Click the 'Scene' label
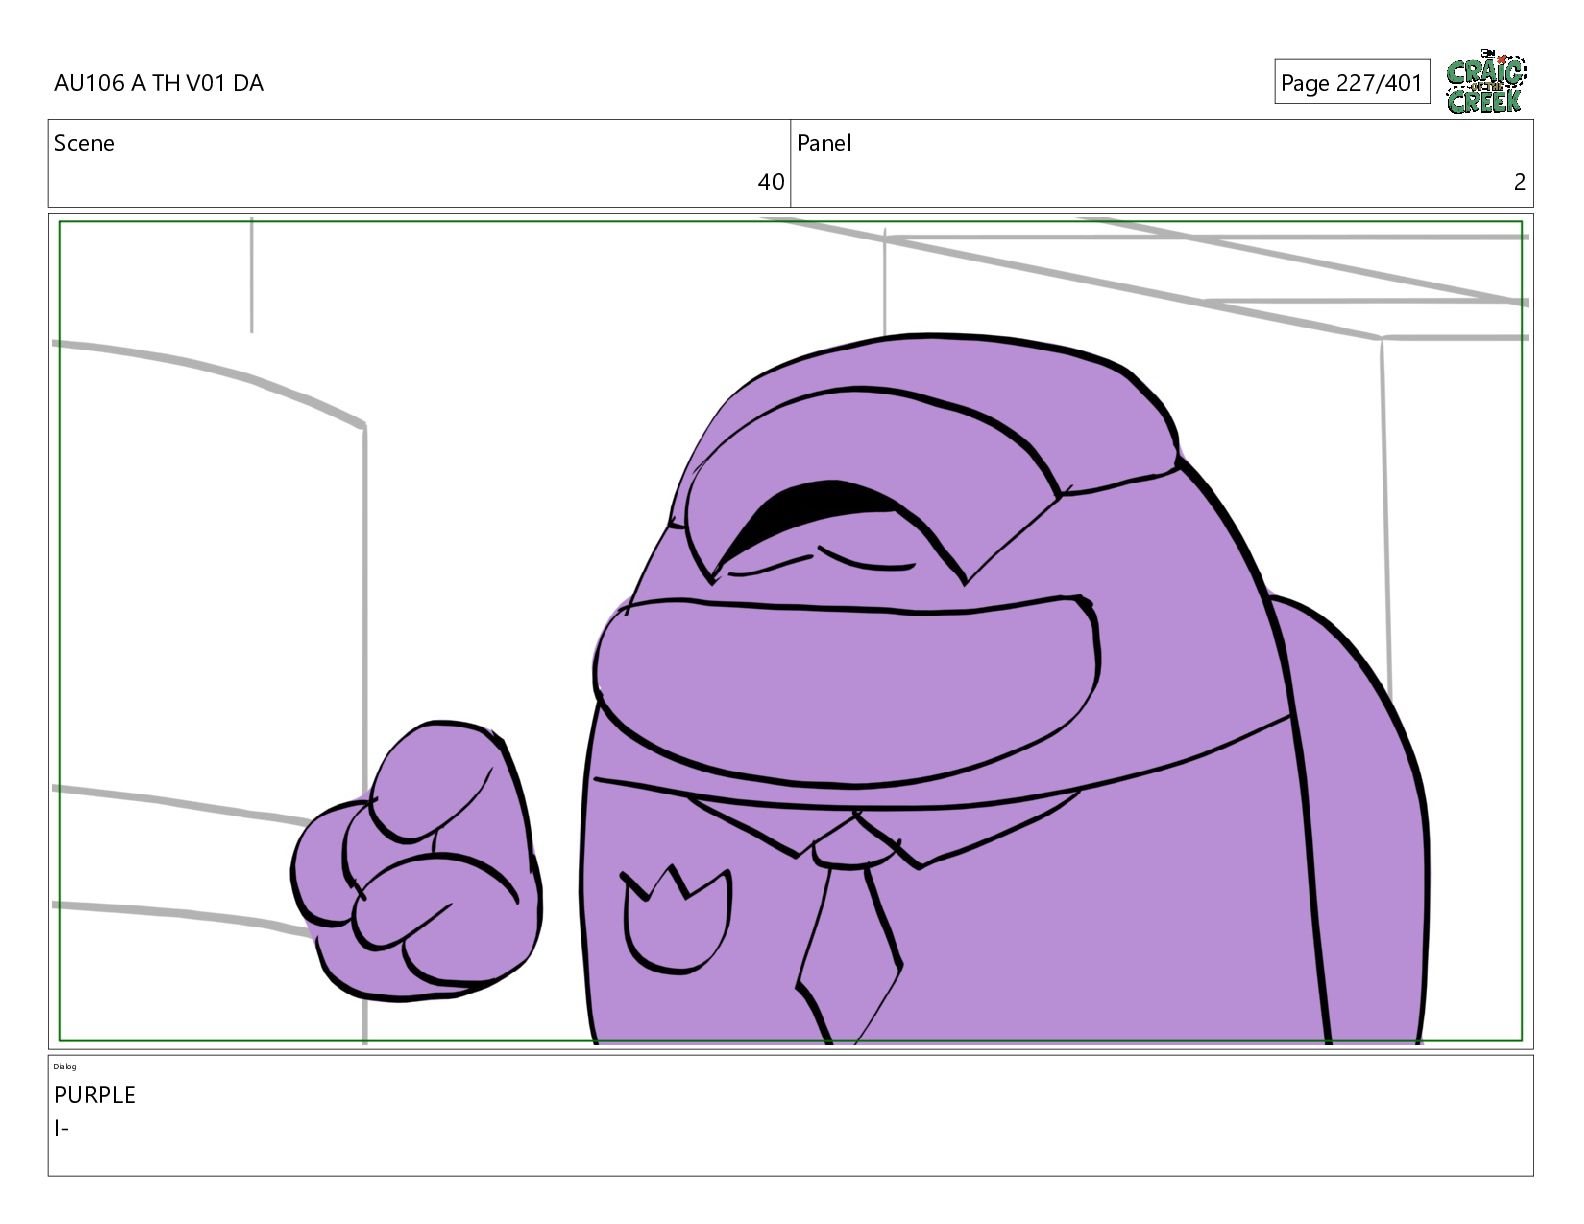1584x1224 pixels. pos(84,143)
